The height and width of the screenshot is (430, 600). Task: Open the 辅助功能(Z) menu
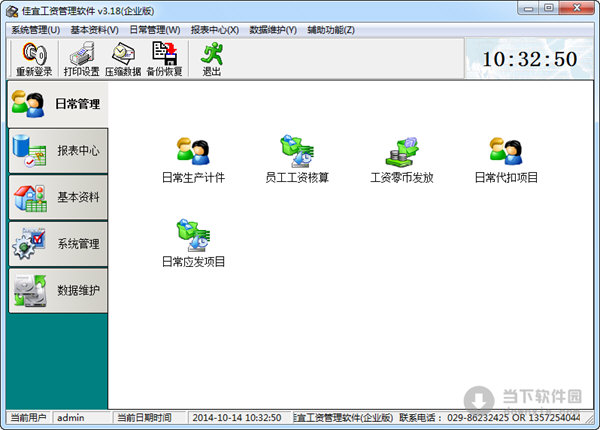[x=331, y=30]
